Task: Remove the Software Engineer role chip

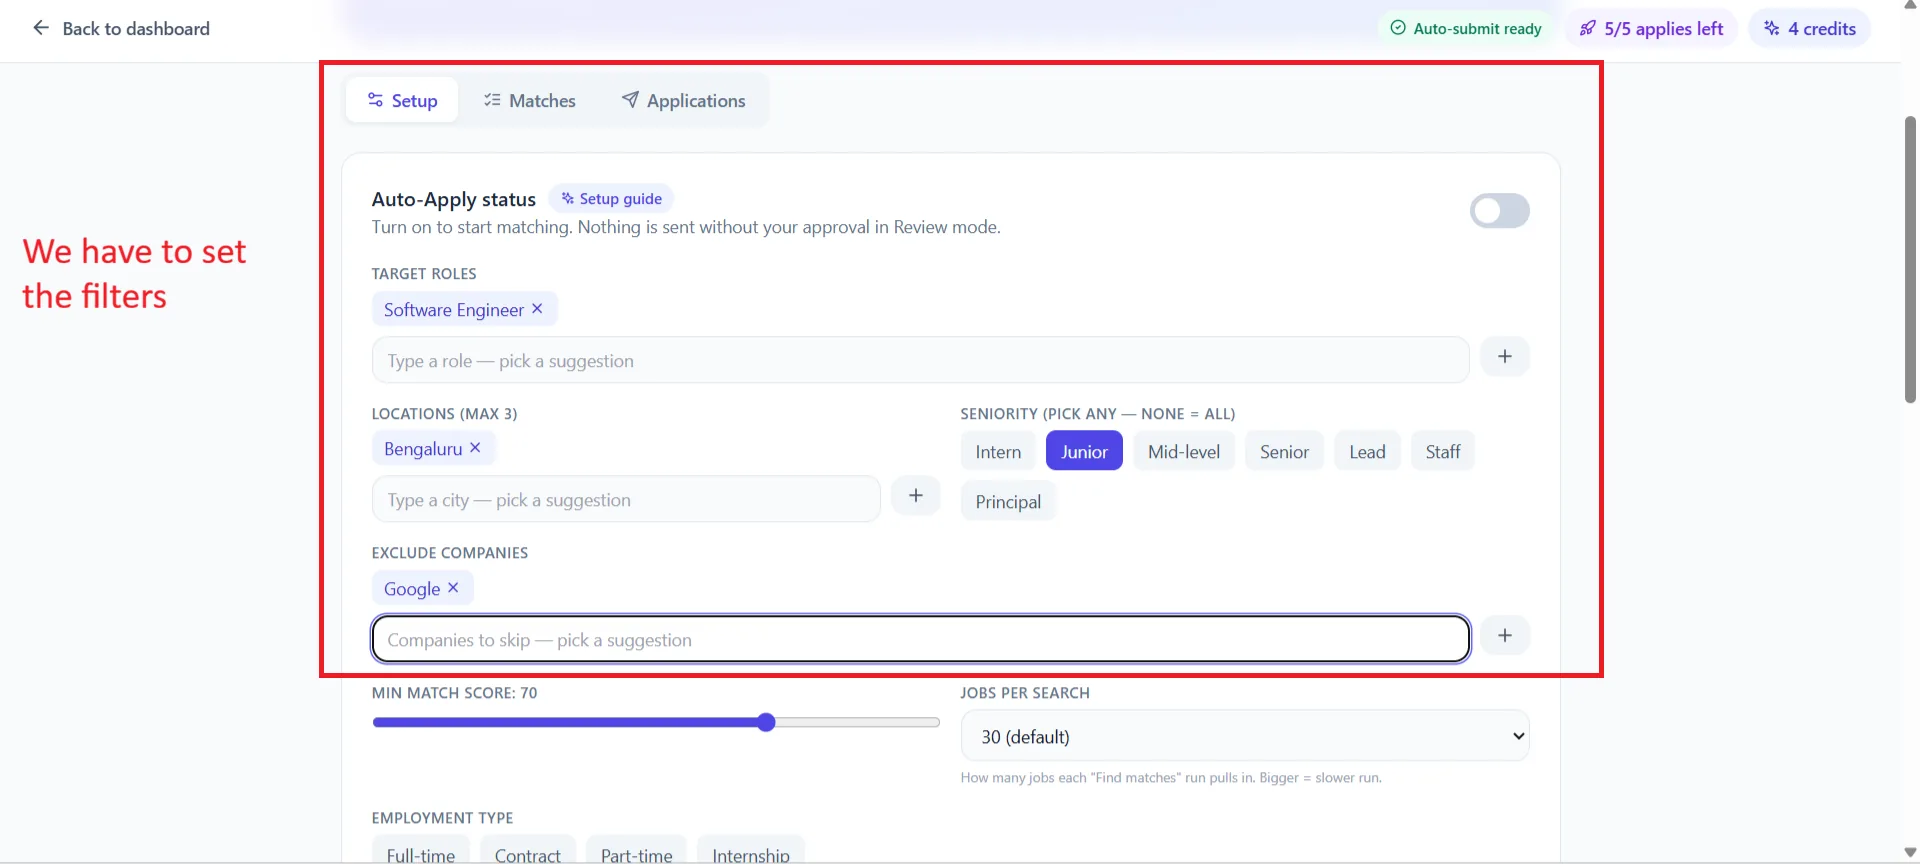Action: click(x=537, y=309)
